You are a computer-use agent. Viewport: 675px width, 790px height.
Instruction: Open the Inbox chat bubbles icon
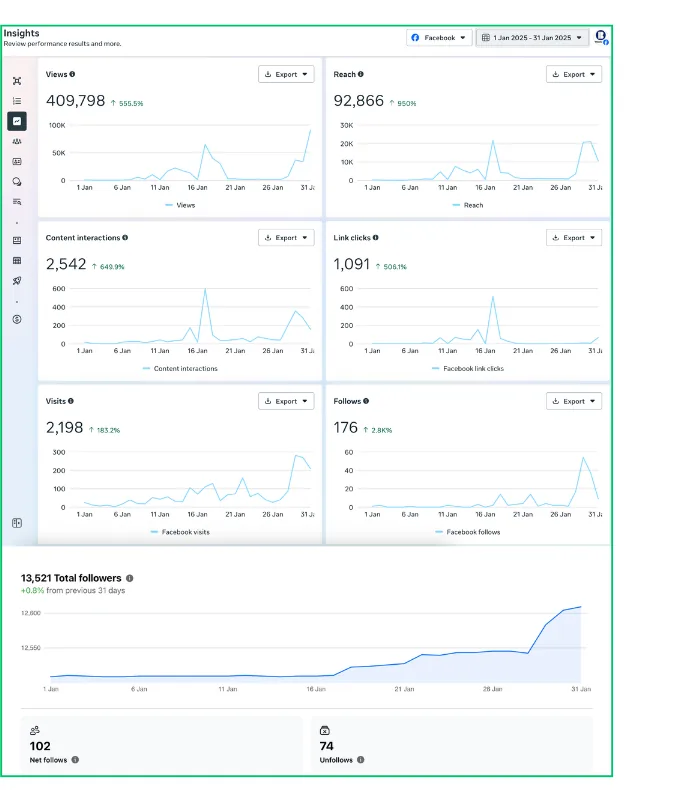(17, 182)
